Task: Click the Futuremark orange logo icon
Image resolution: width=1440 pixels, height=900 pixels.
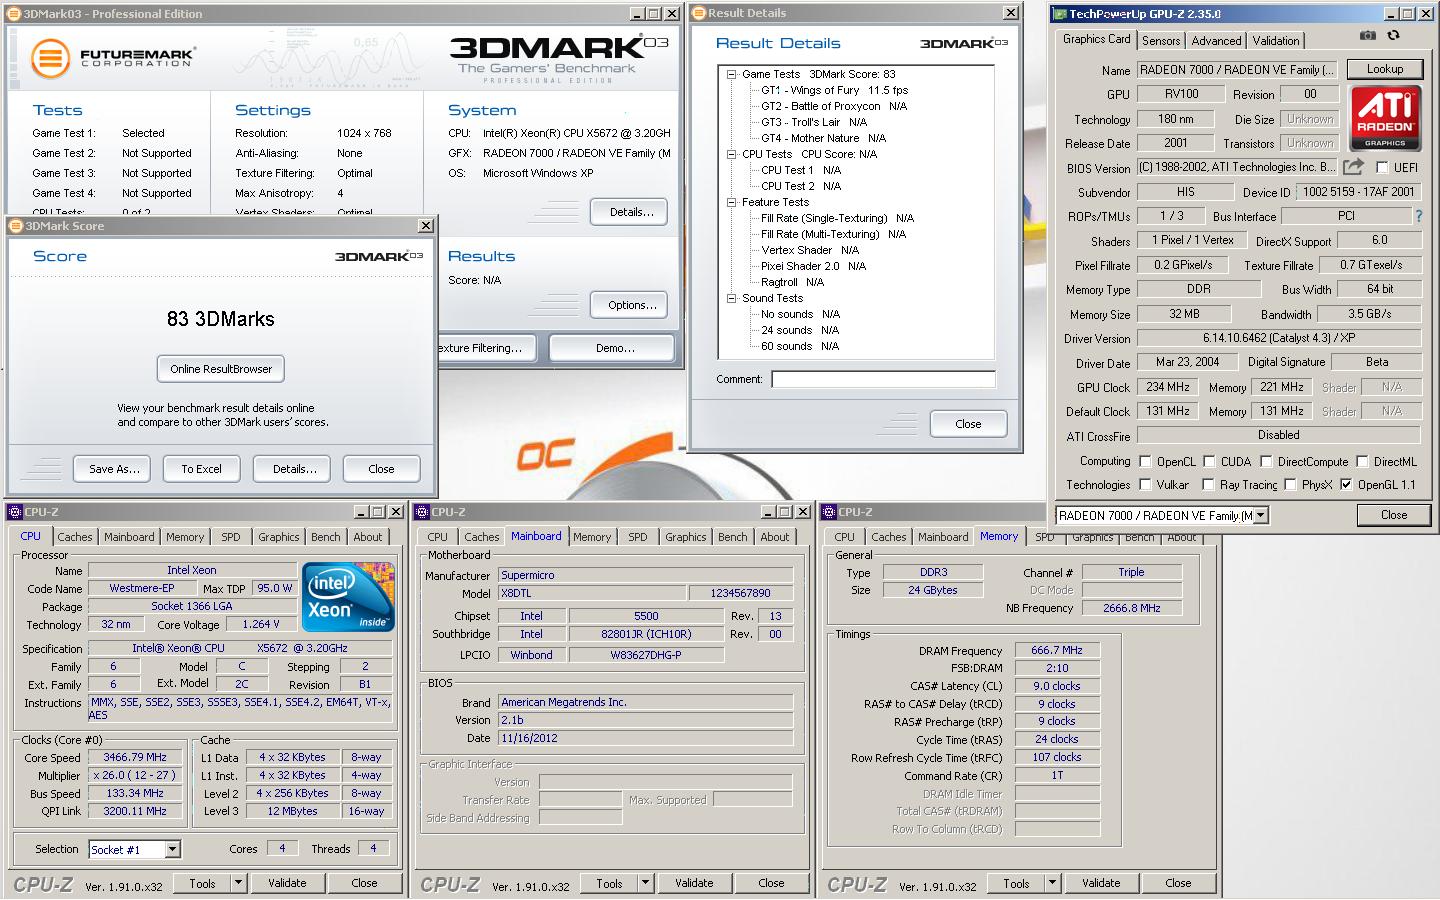Action: point(50,59)
